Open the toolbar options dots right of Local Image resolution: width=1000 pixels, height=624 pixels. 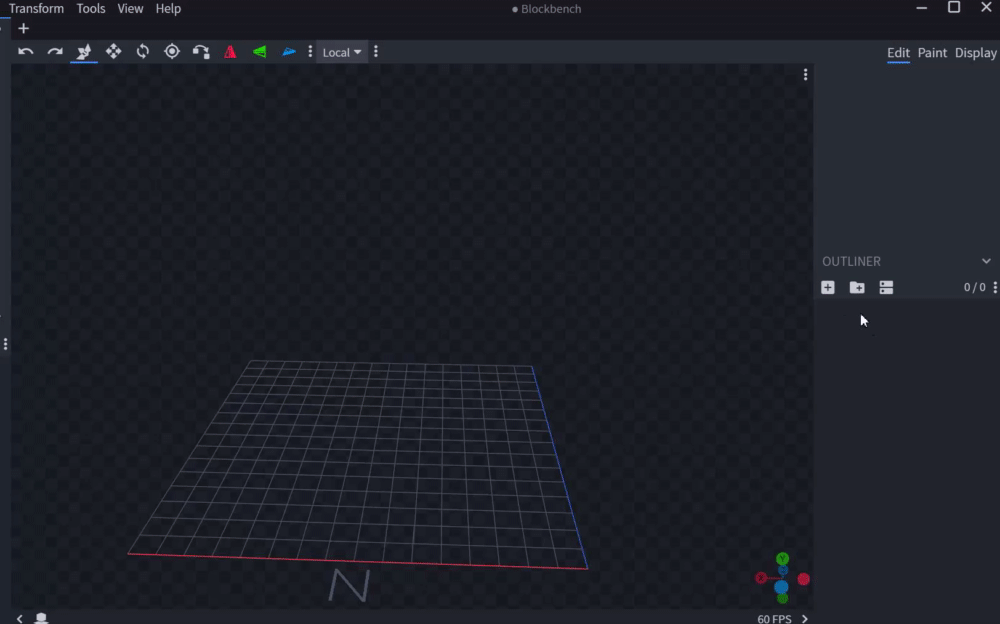[376, 52]
